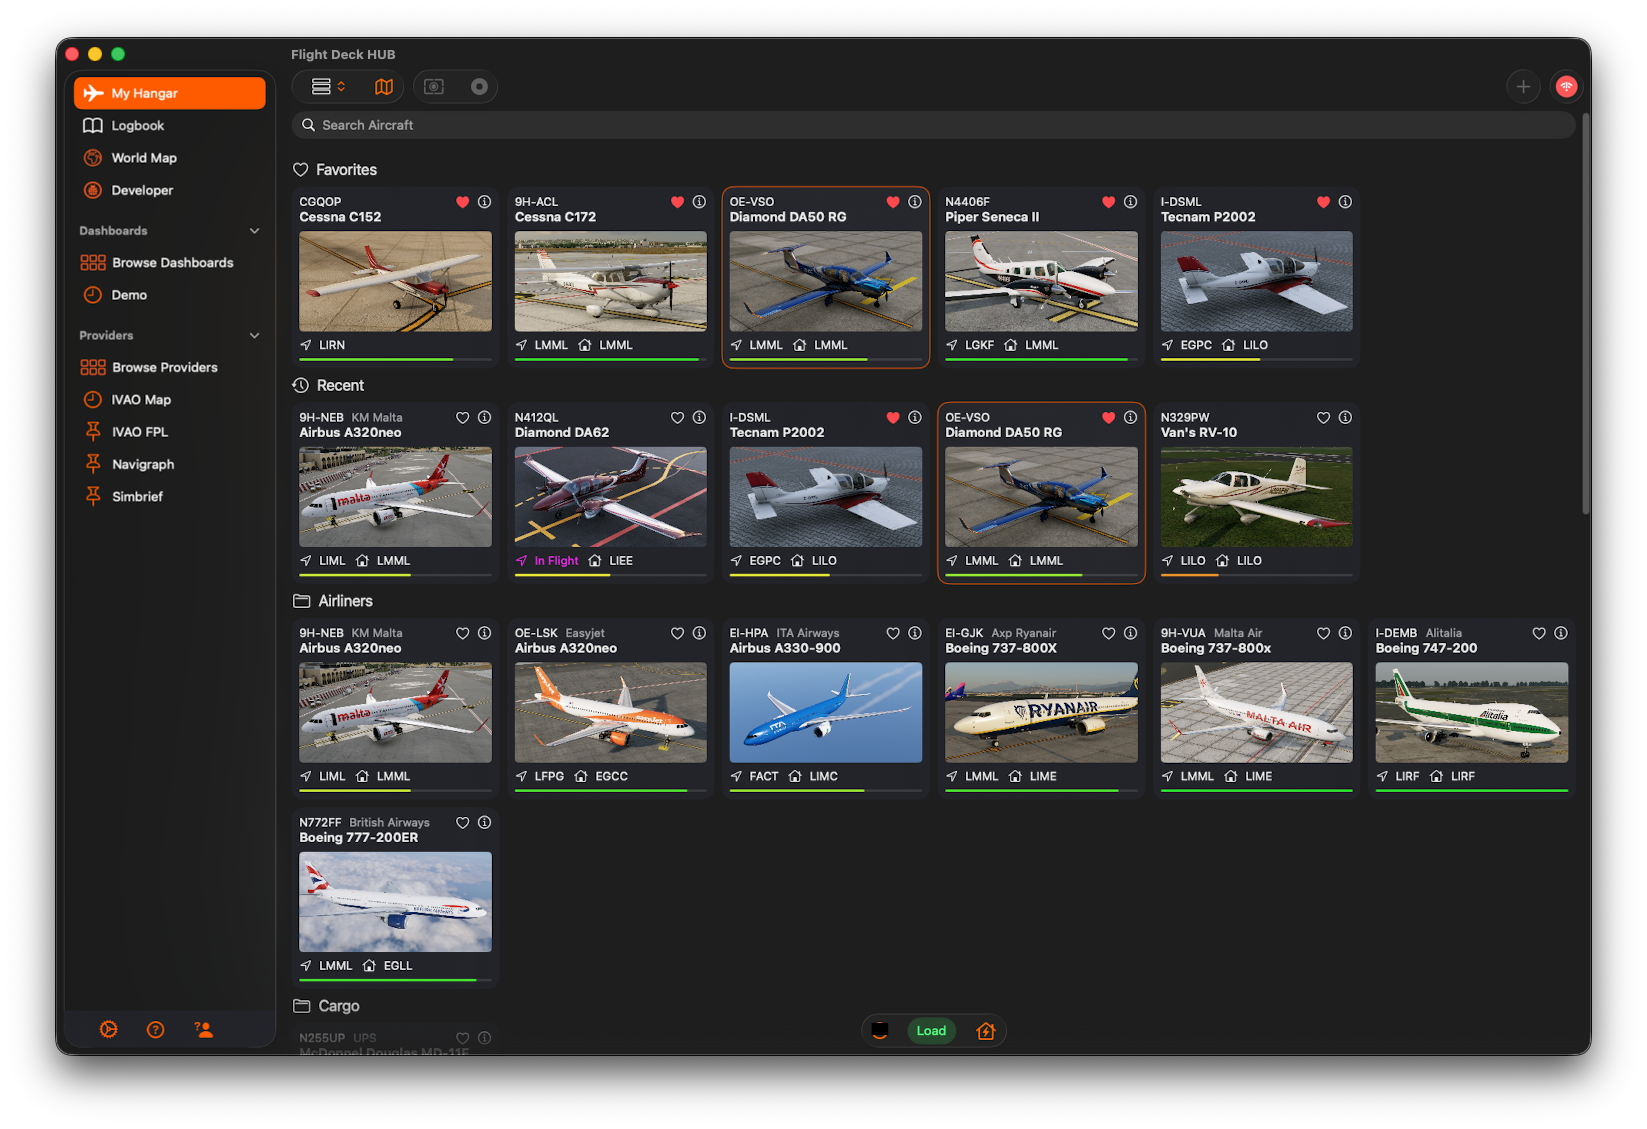Click the screenshot capture icon in toolbar

click(434, 87)
